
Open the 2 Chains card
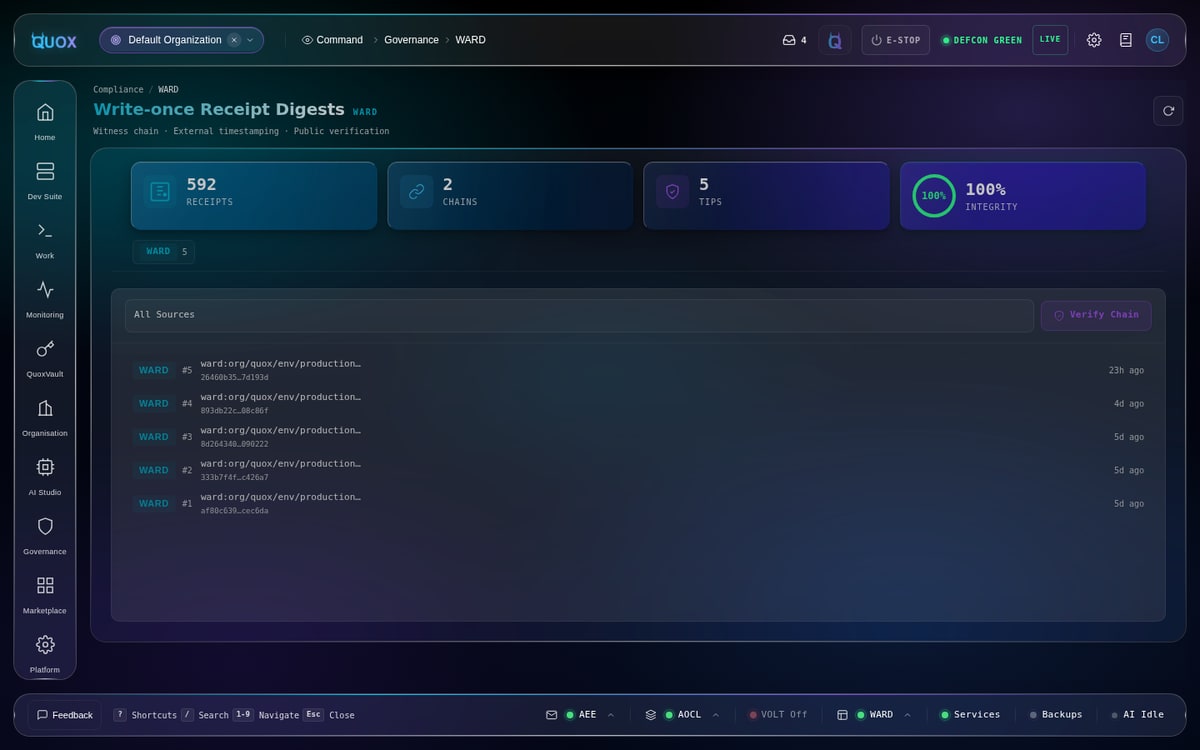click(510, 196)
